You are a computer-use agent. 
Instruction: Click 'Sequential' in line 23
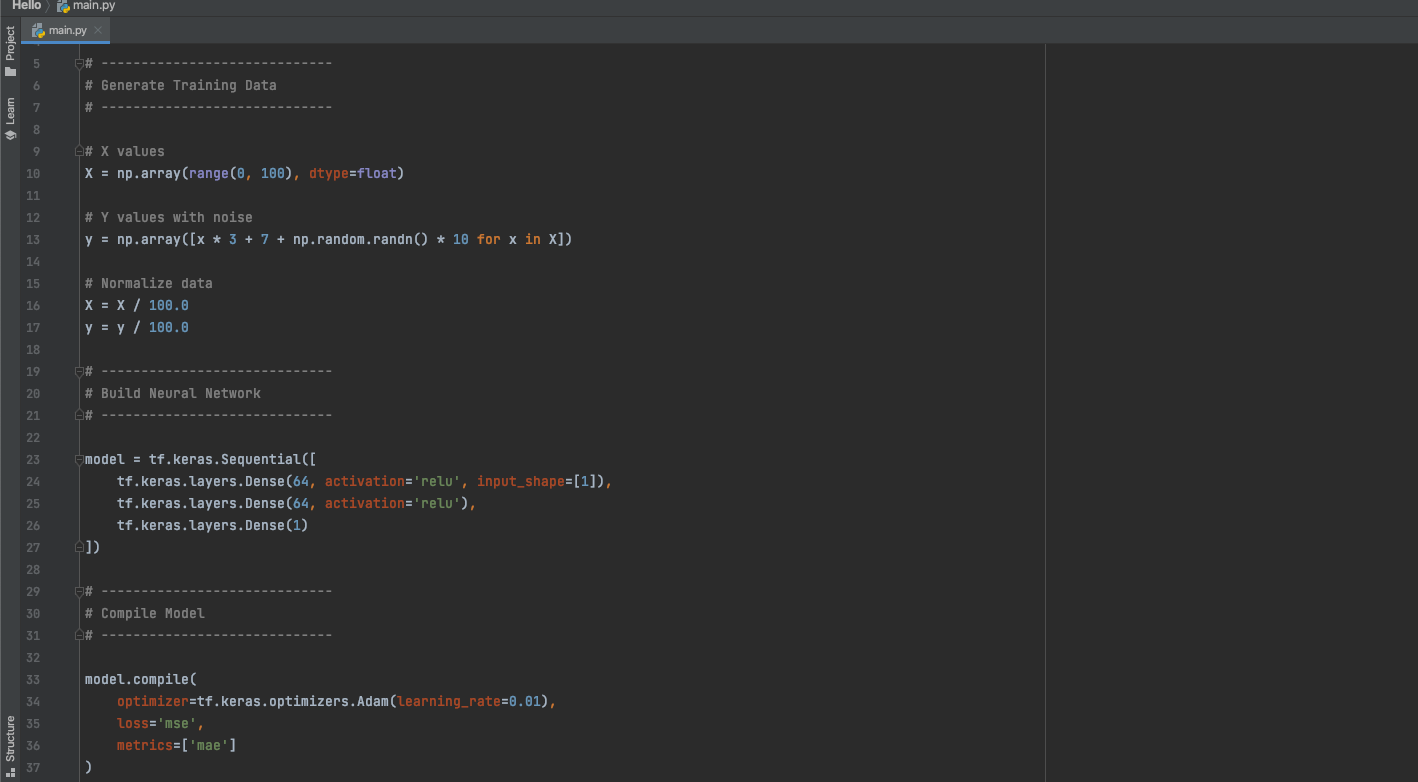point(261,459)
